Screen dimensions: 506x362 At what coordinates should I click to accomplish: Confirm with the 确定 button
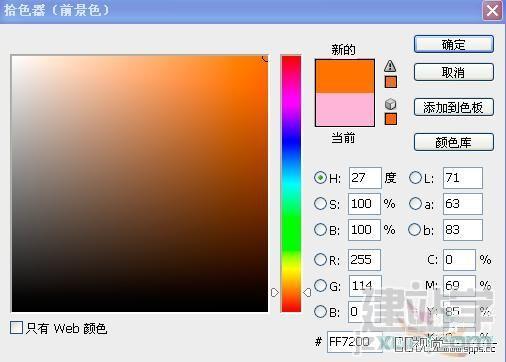pos(454,44)
